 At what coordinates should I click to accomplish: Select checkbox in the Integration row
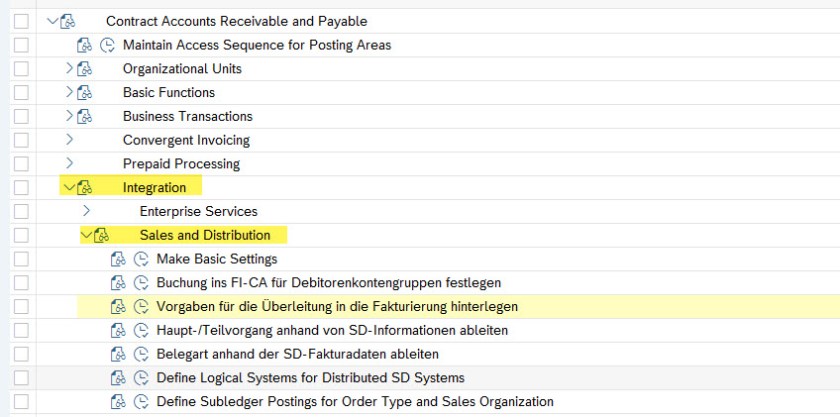22,188
